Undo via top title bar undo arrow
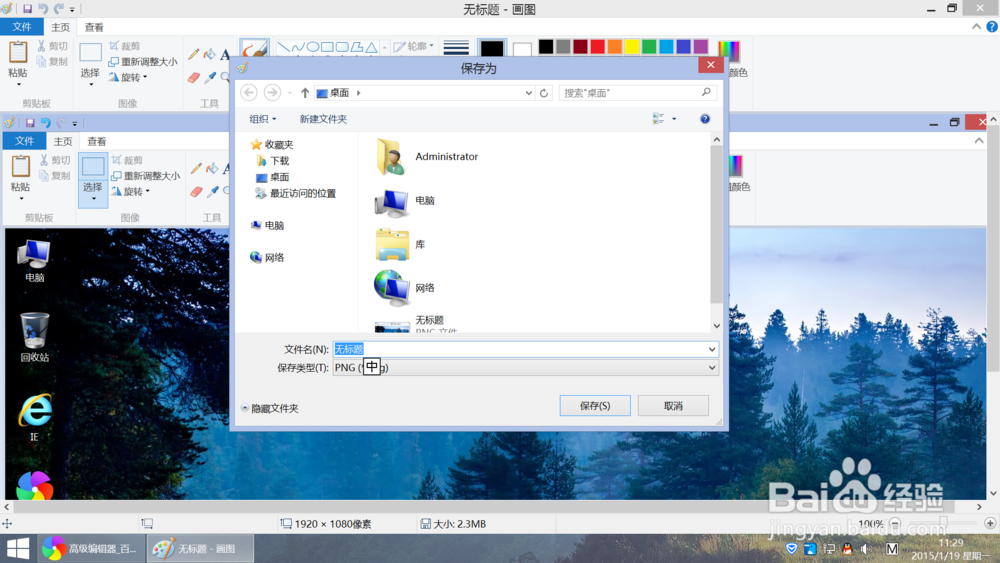Viewport: 1000px width, 563px height. tap(43, 9)
